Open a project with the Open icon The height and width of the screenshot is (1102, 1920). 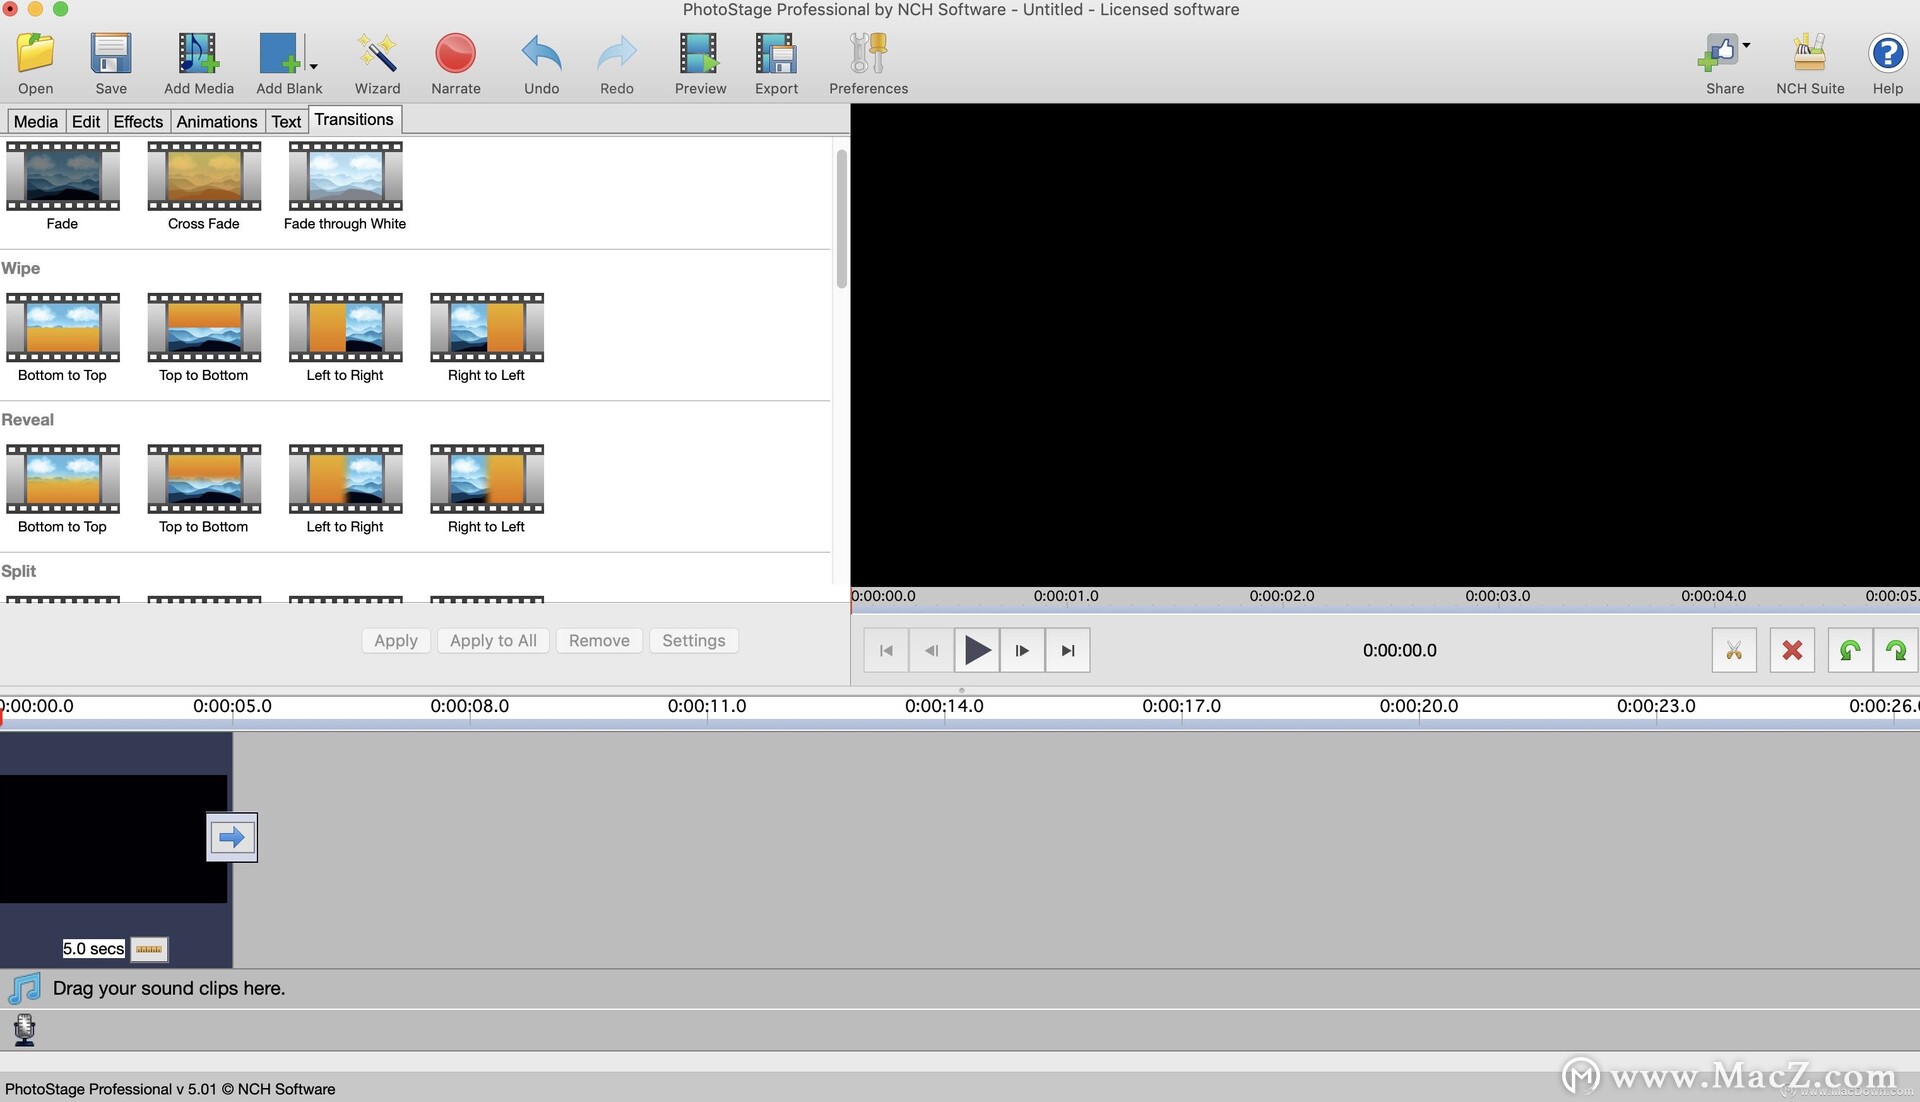(x=36, y=54)
